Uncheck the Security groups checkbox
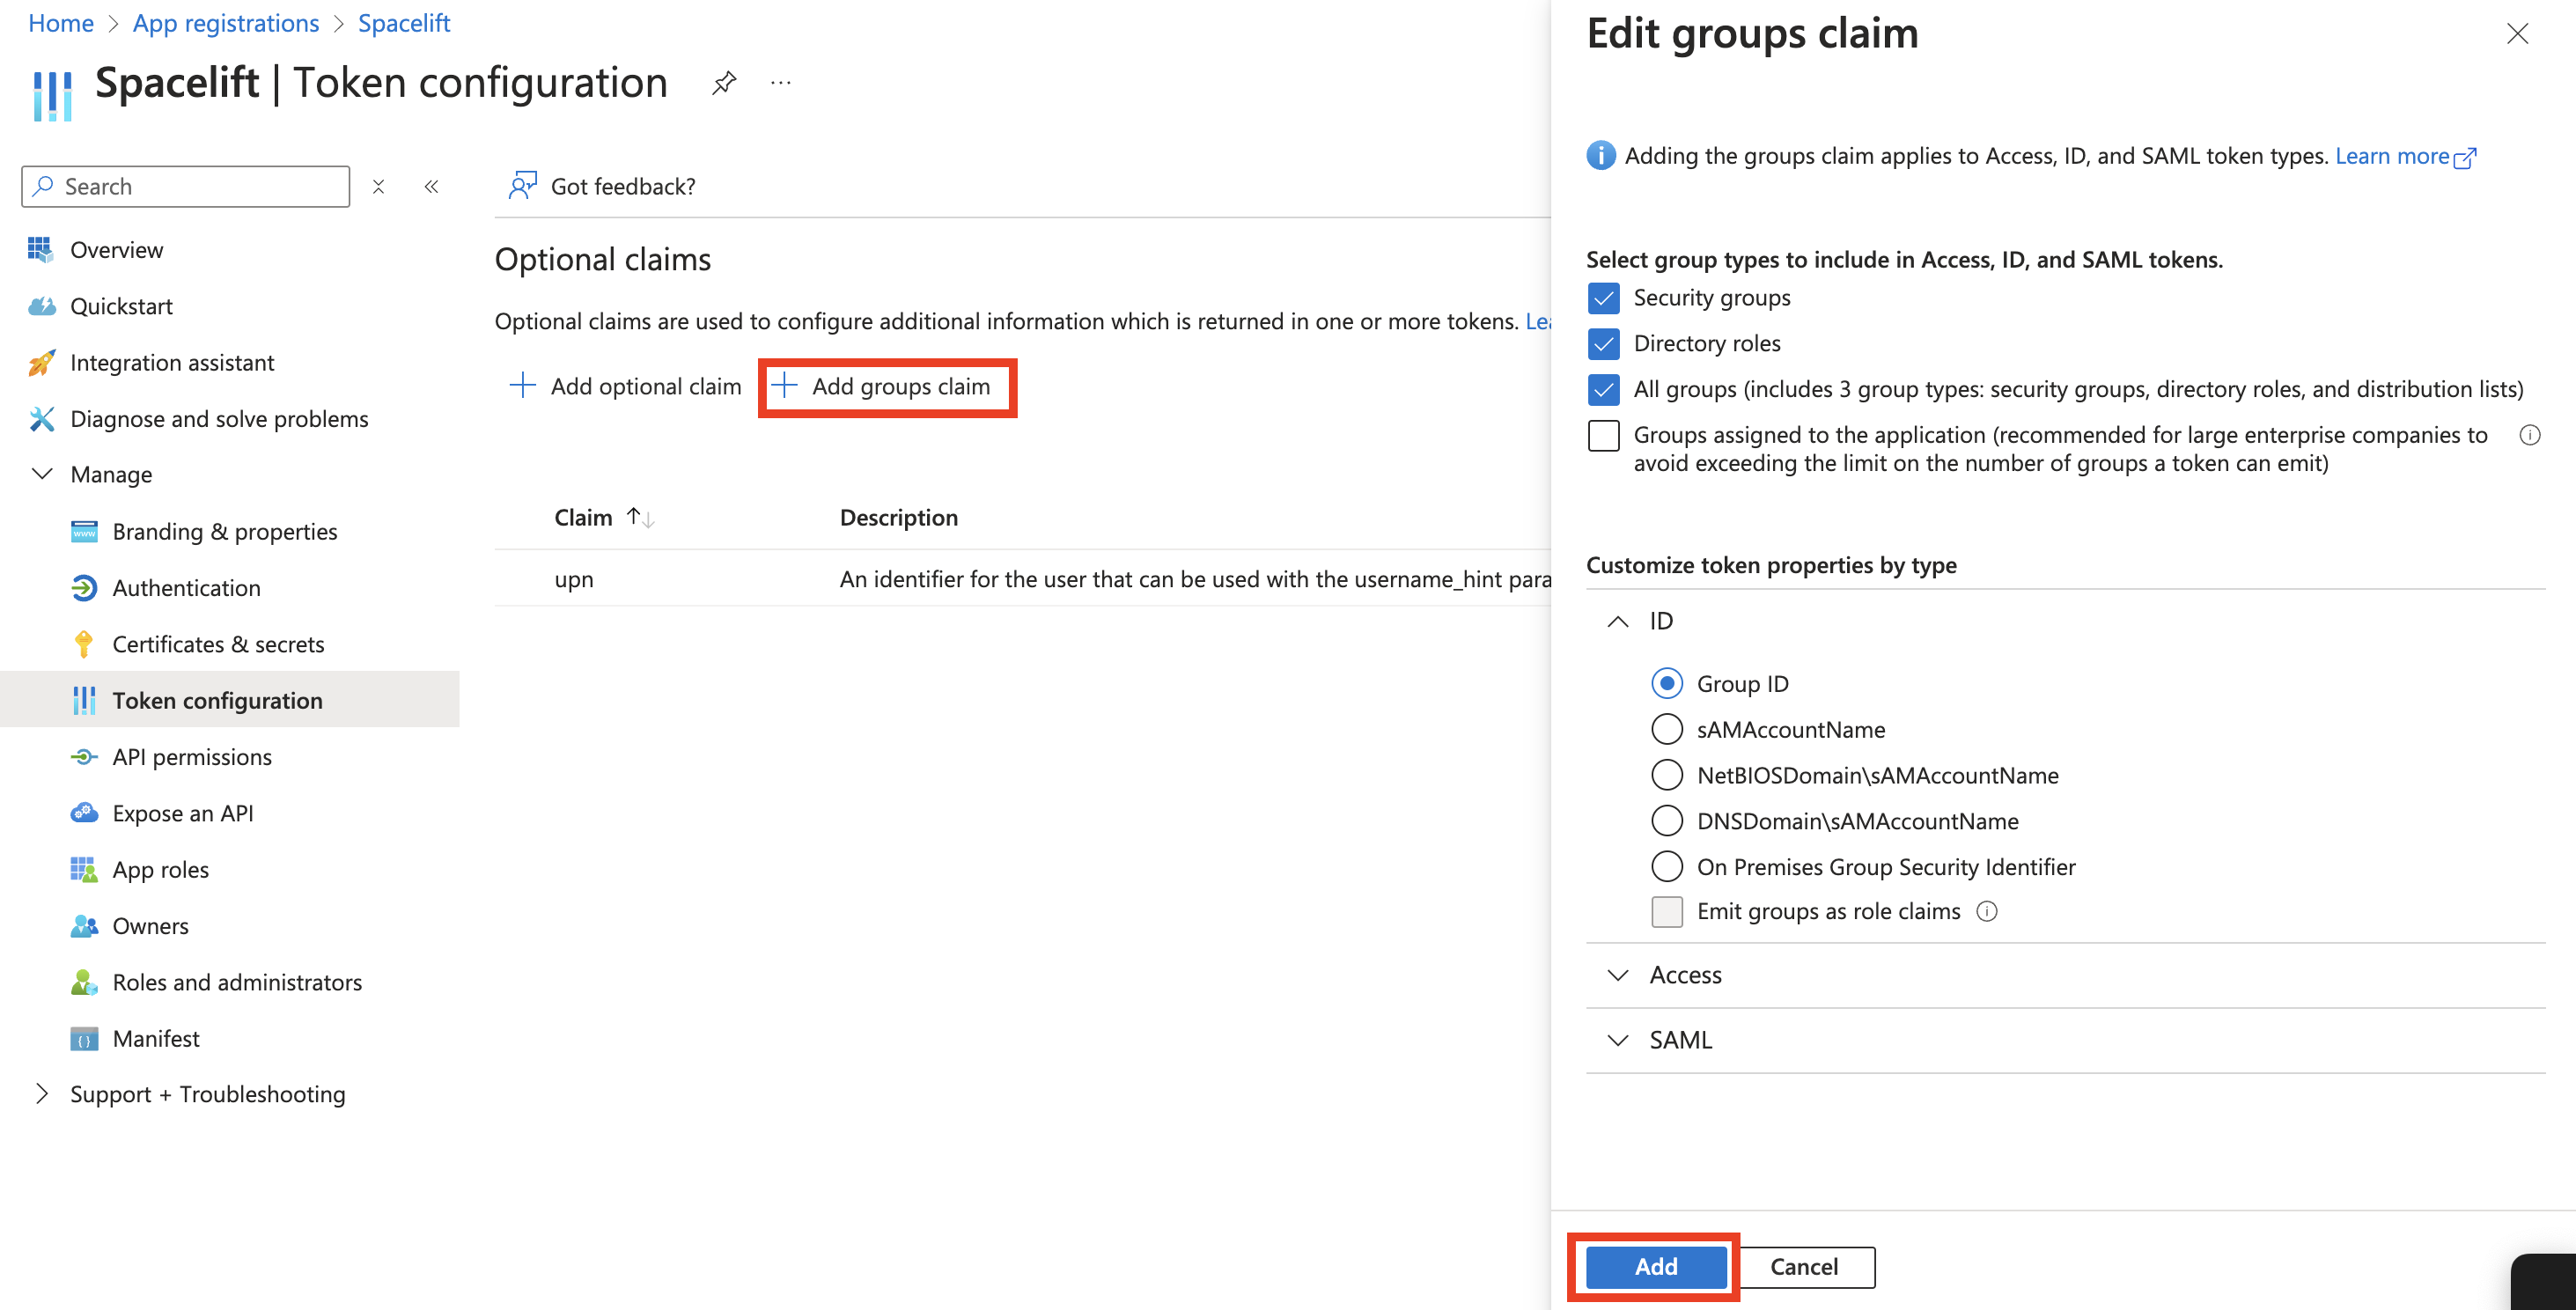 1603,298
